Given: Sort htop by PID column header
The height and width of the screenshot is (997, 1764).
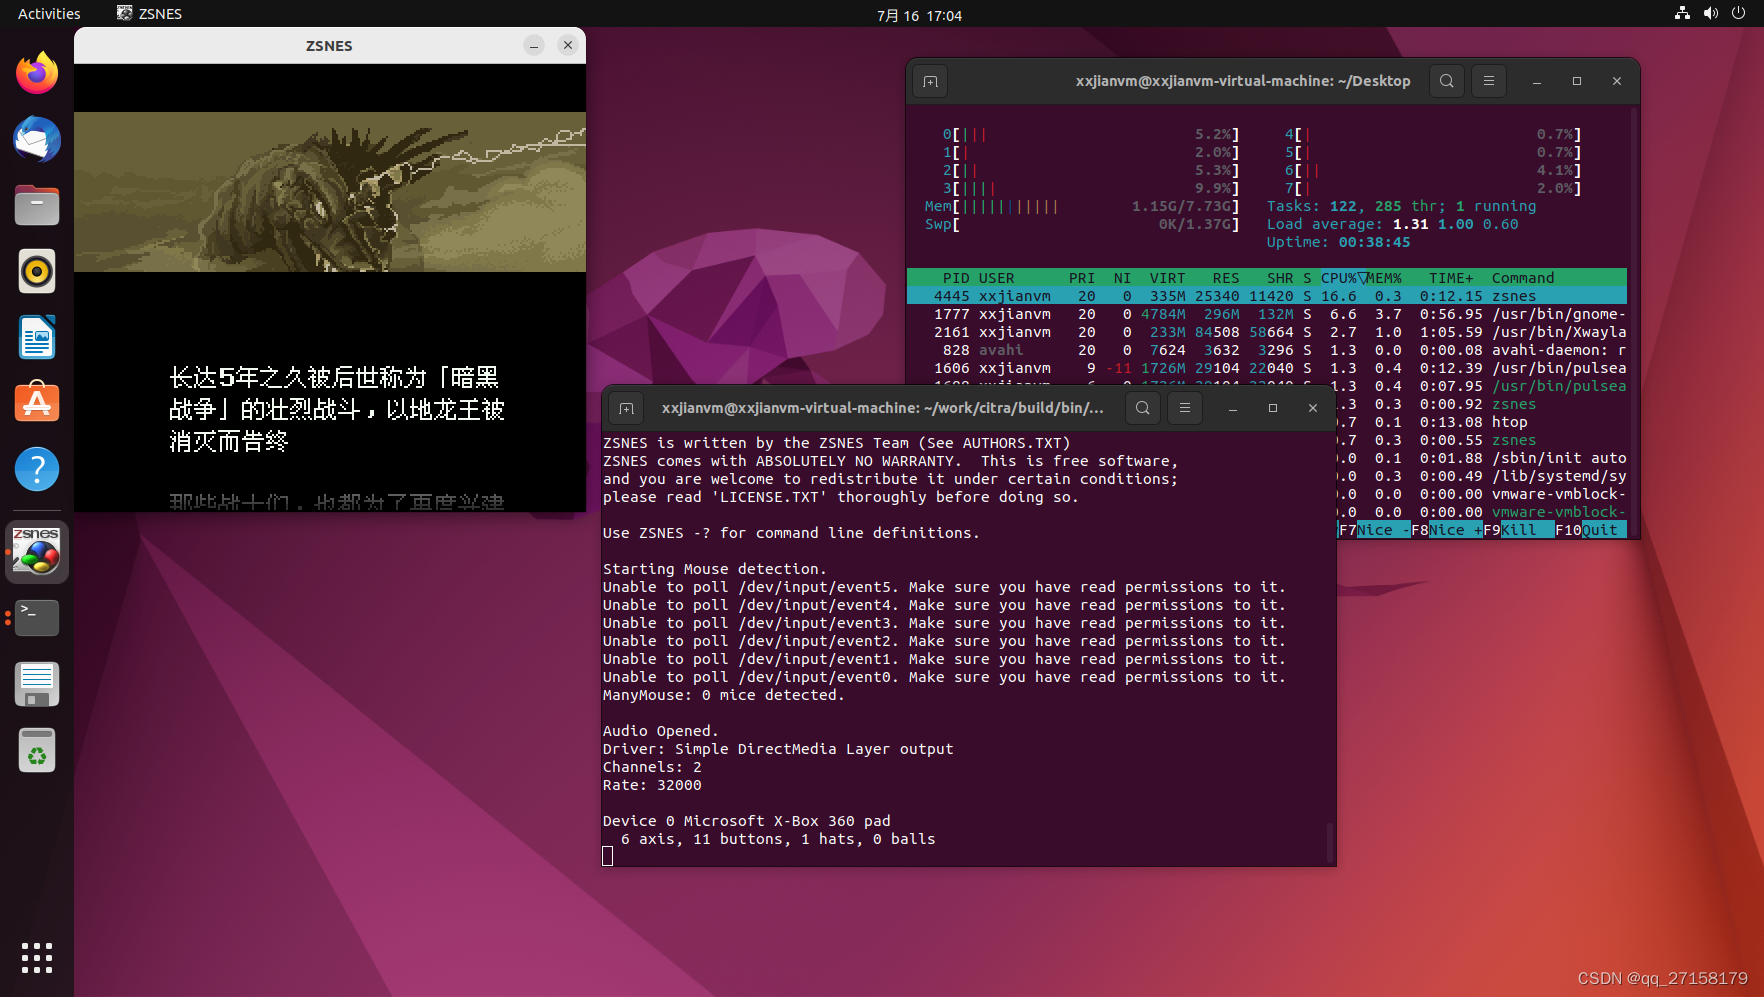Looking at the screenshot, I should 956,278.
